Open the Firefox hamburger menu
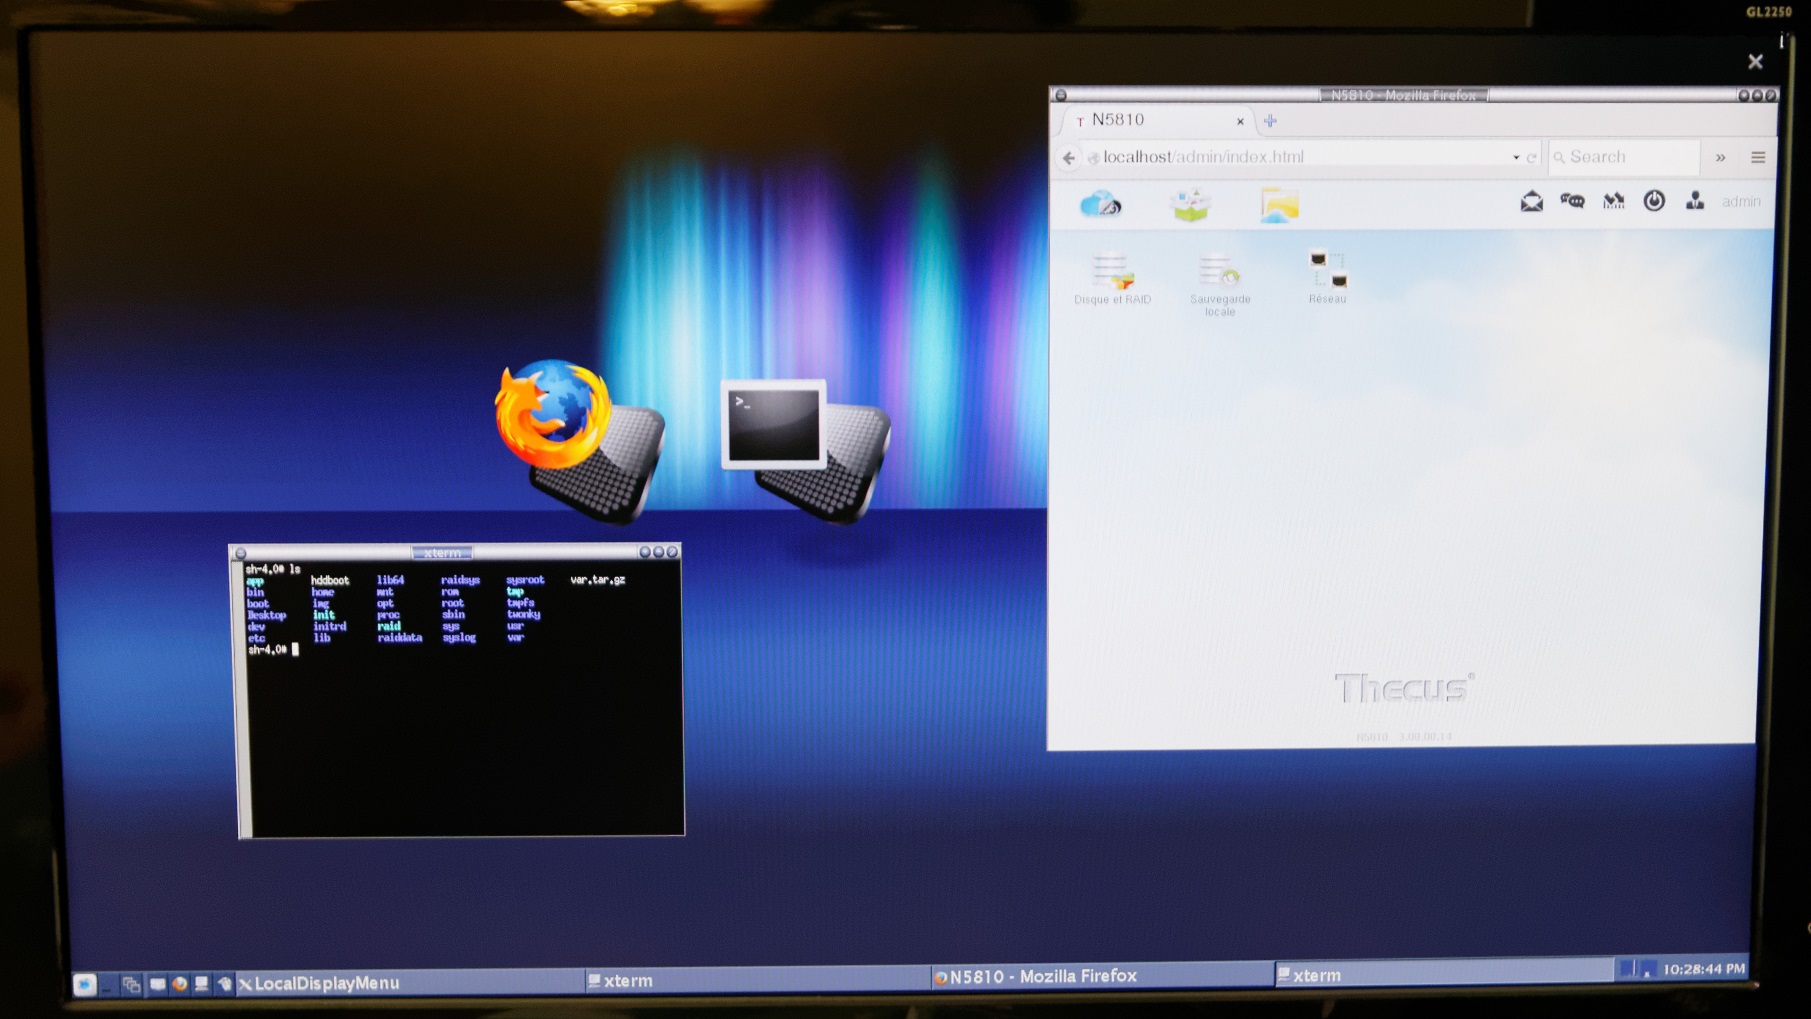Screen dimensions: 1811x1019 (1757, 157)
